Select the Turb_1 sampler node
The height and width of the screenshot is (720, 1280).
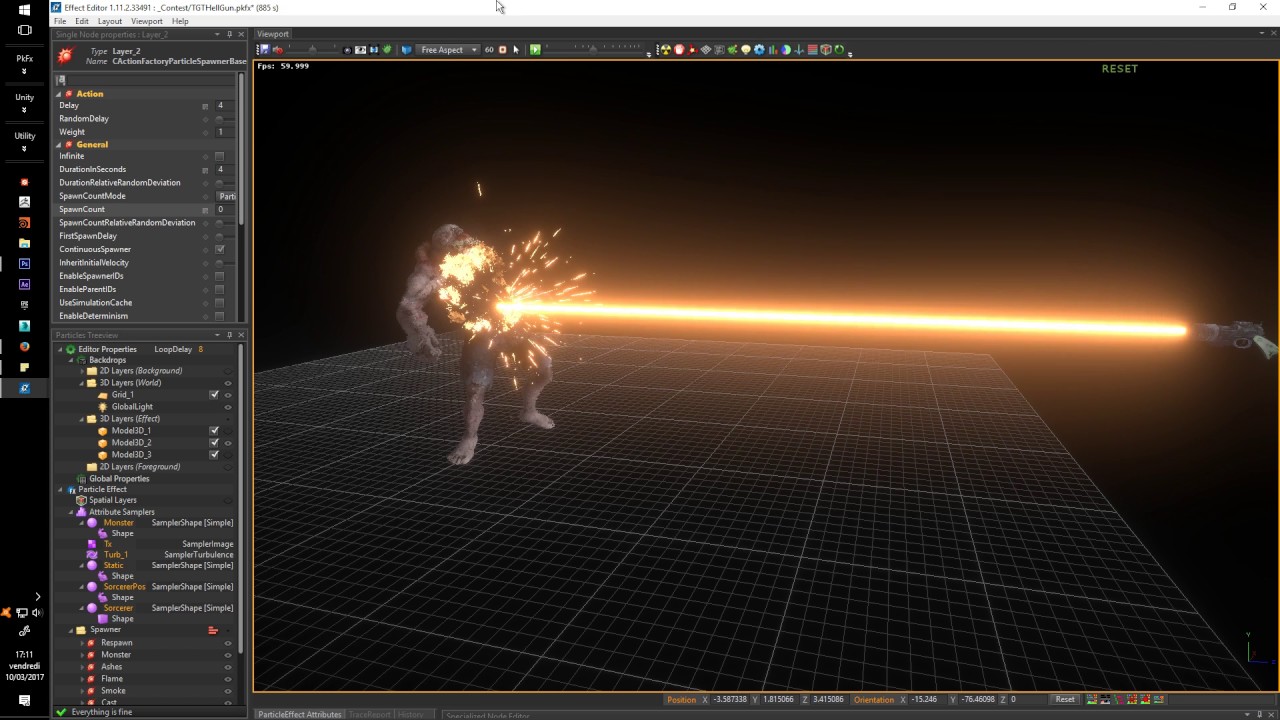[116, 555]
